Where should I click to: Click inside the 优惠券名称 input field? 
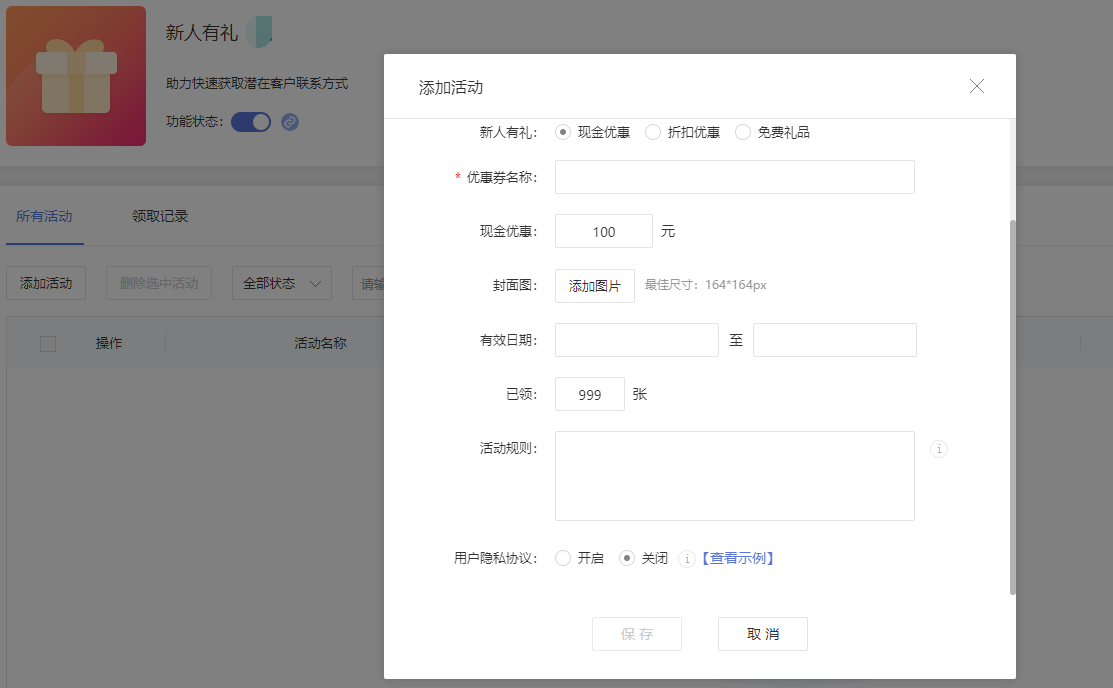pos(734,177)
